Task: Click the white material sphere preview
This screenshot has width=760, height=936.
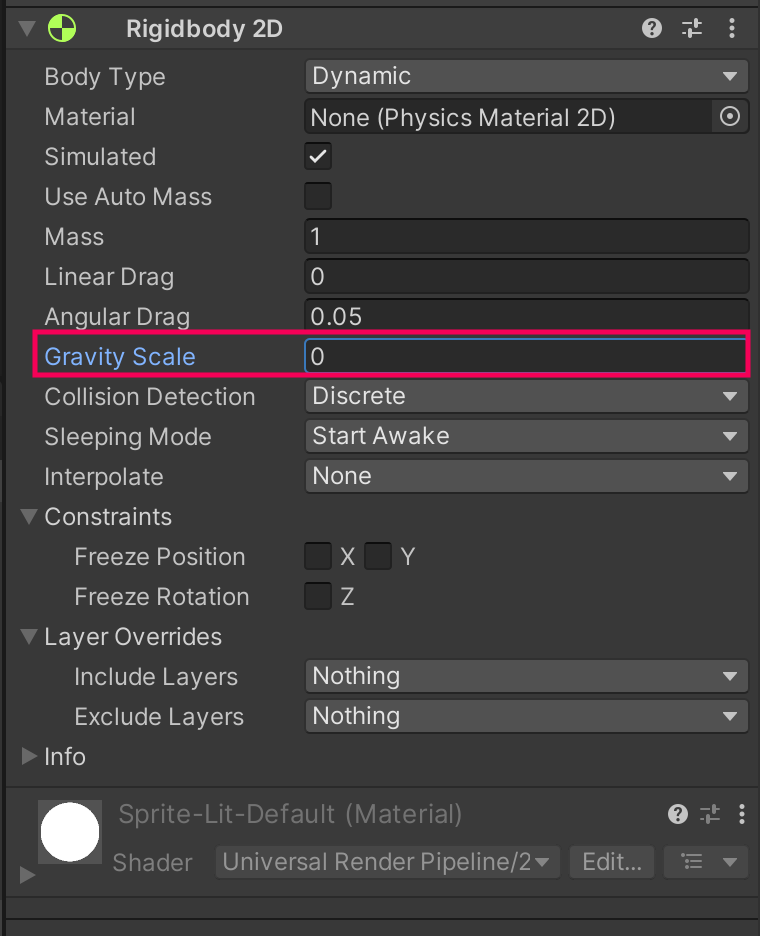Action: 69,832
